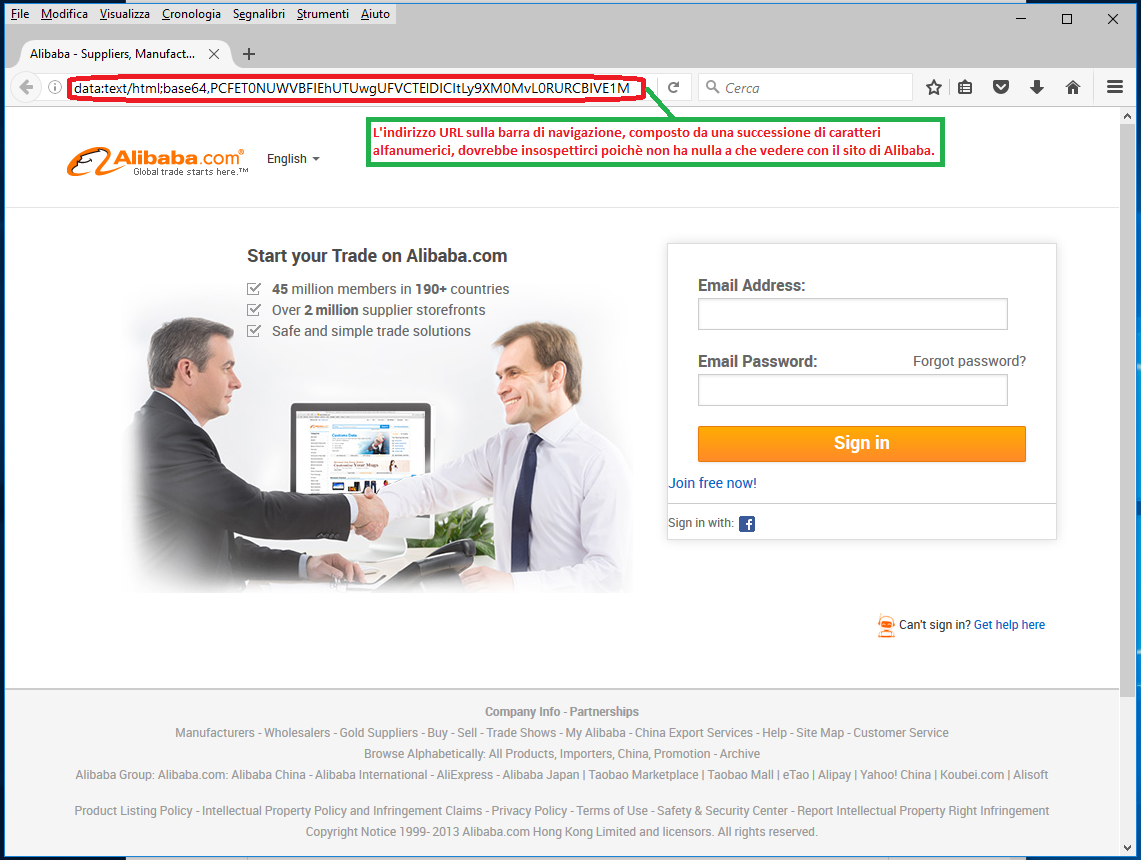This screenshot has height=860, width=1141.
Task: Sign in with Facebook icon
Action: point(747,524)
